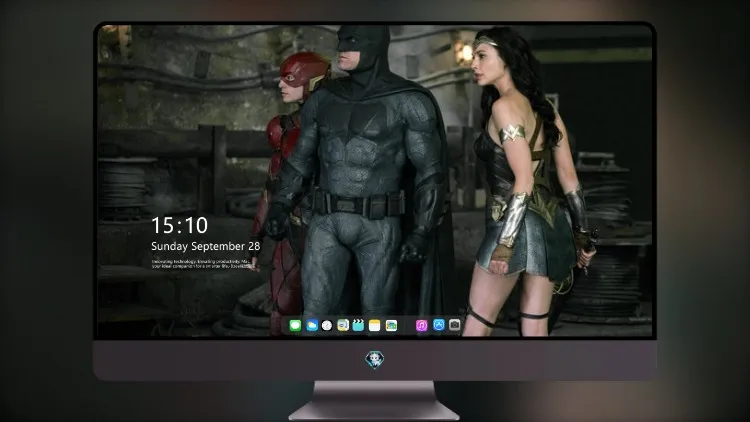Image resolution: width=750 pixels, height=422 pixels.
Task: Open the Weather app in the dock
Action: pos(312,325)
